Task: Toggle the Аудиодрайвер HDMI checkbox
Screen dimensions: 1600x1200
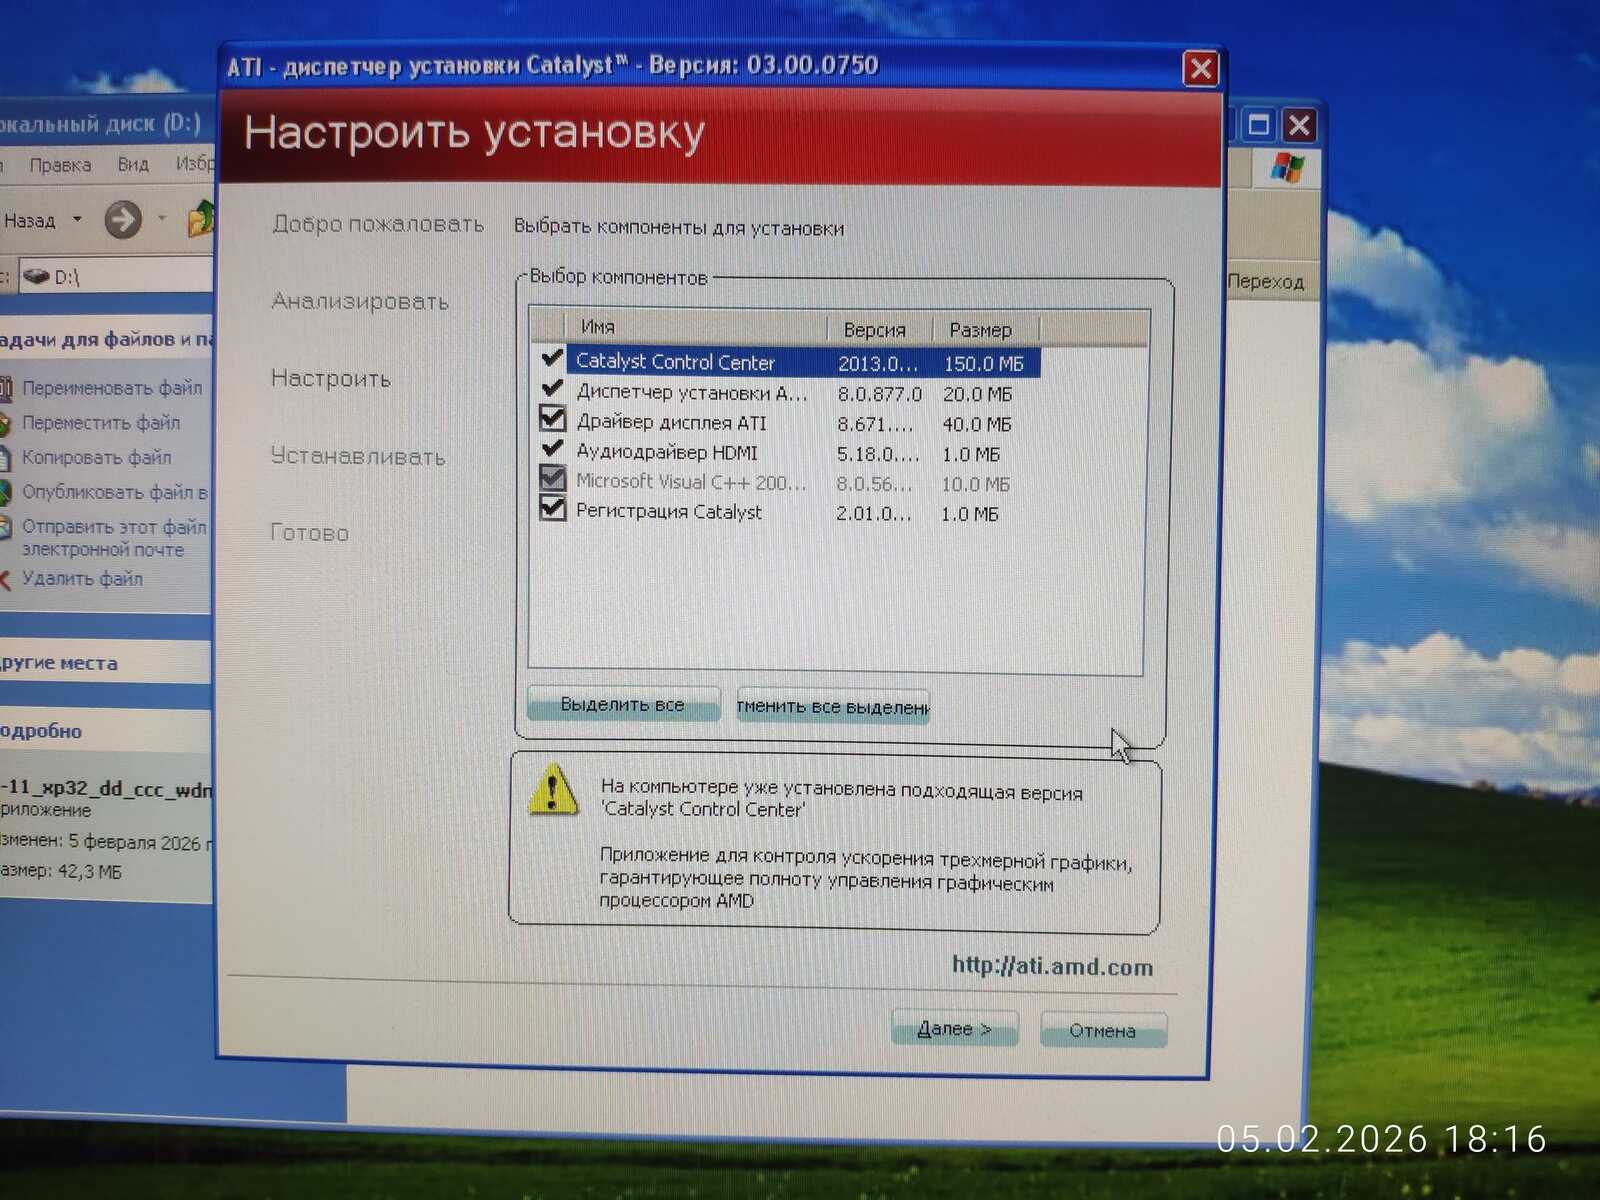Action: tap(552, 449)
